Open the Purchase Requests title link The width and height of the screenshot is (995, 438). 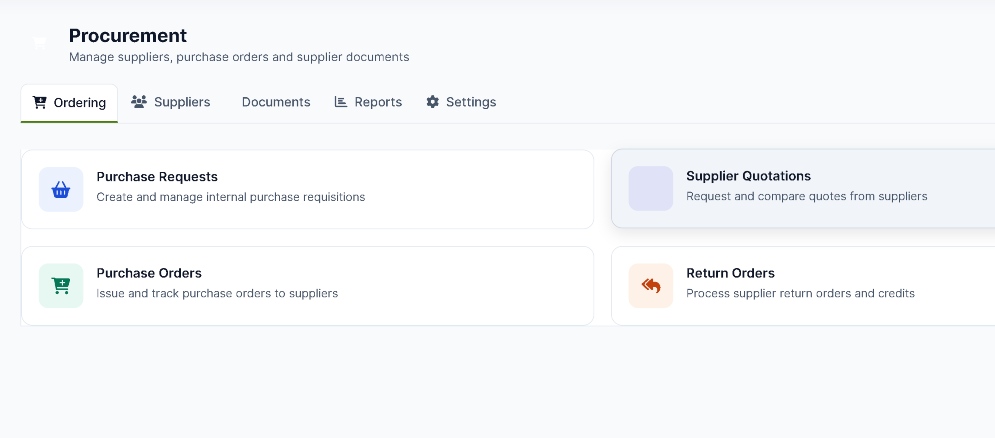coord(157,176)
